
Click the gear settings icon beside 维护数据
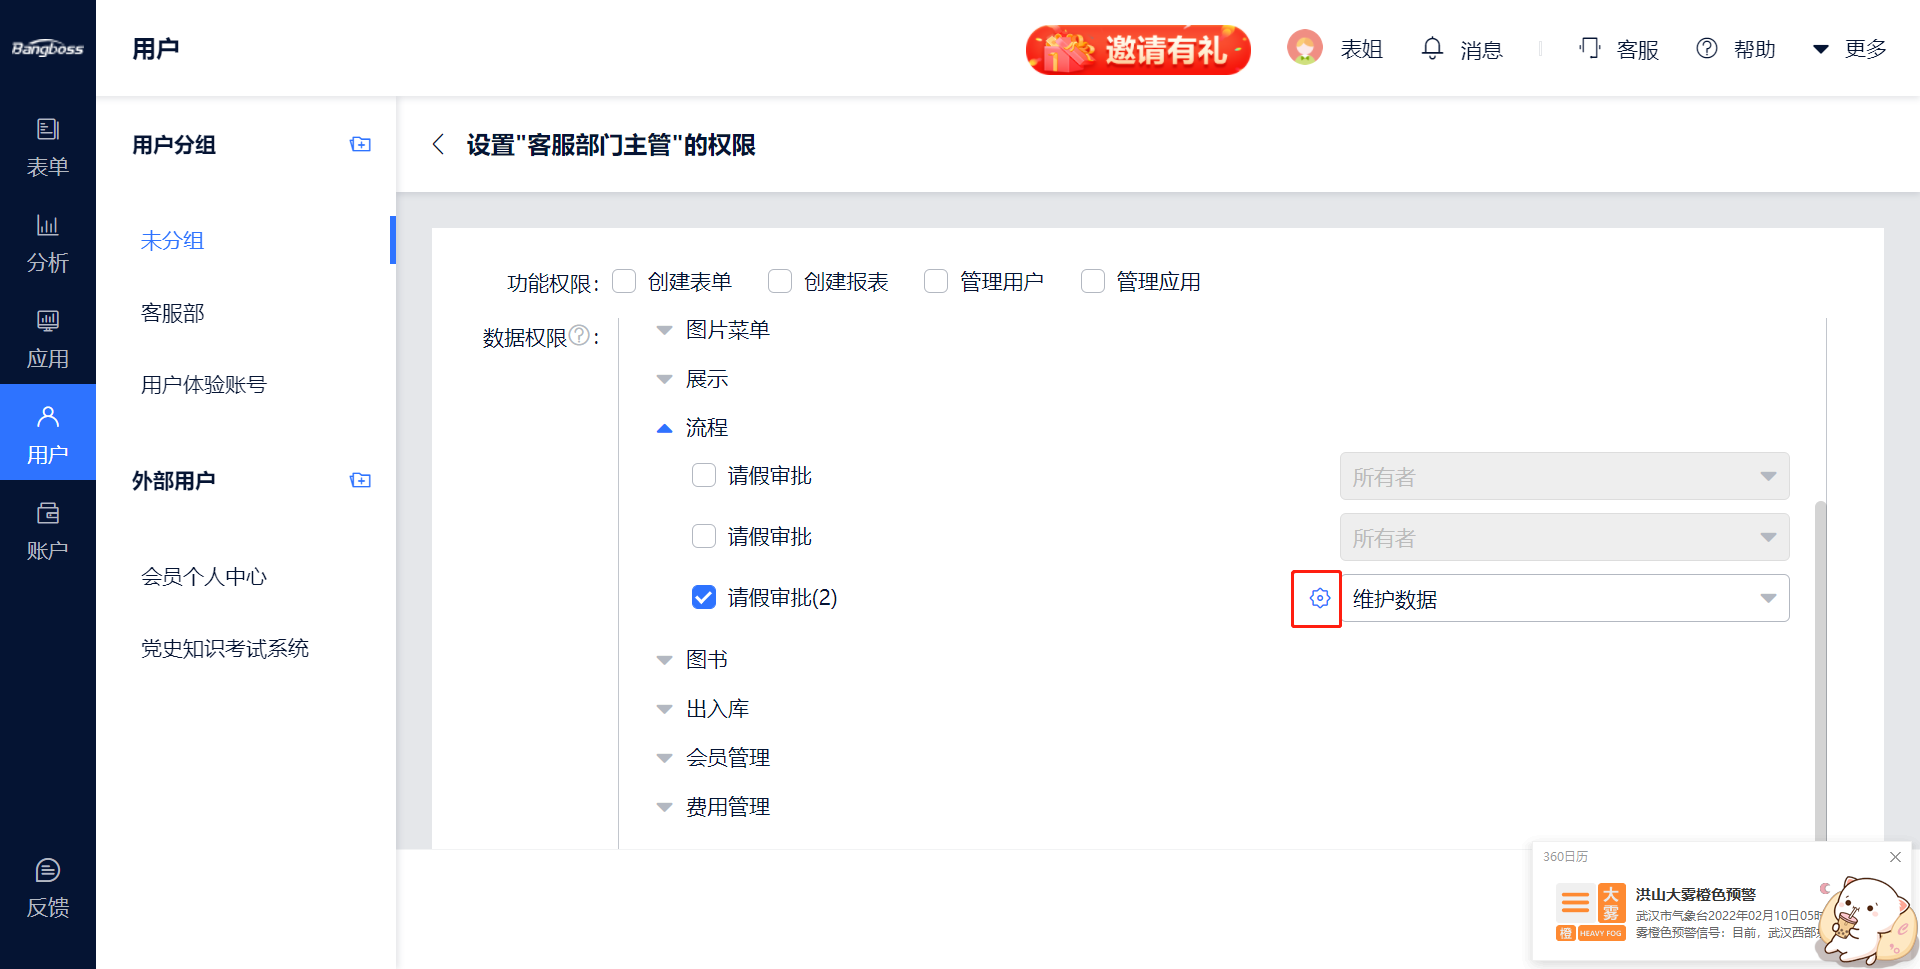pyautogui.click(x=1319, y=598)
